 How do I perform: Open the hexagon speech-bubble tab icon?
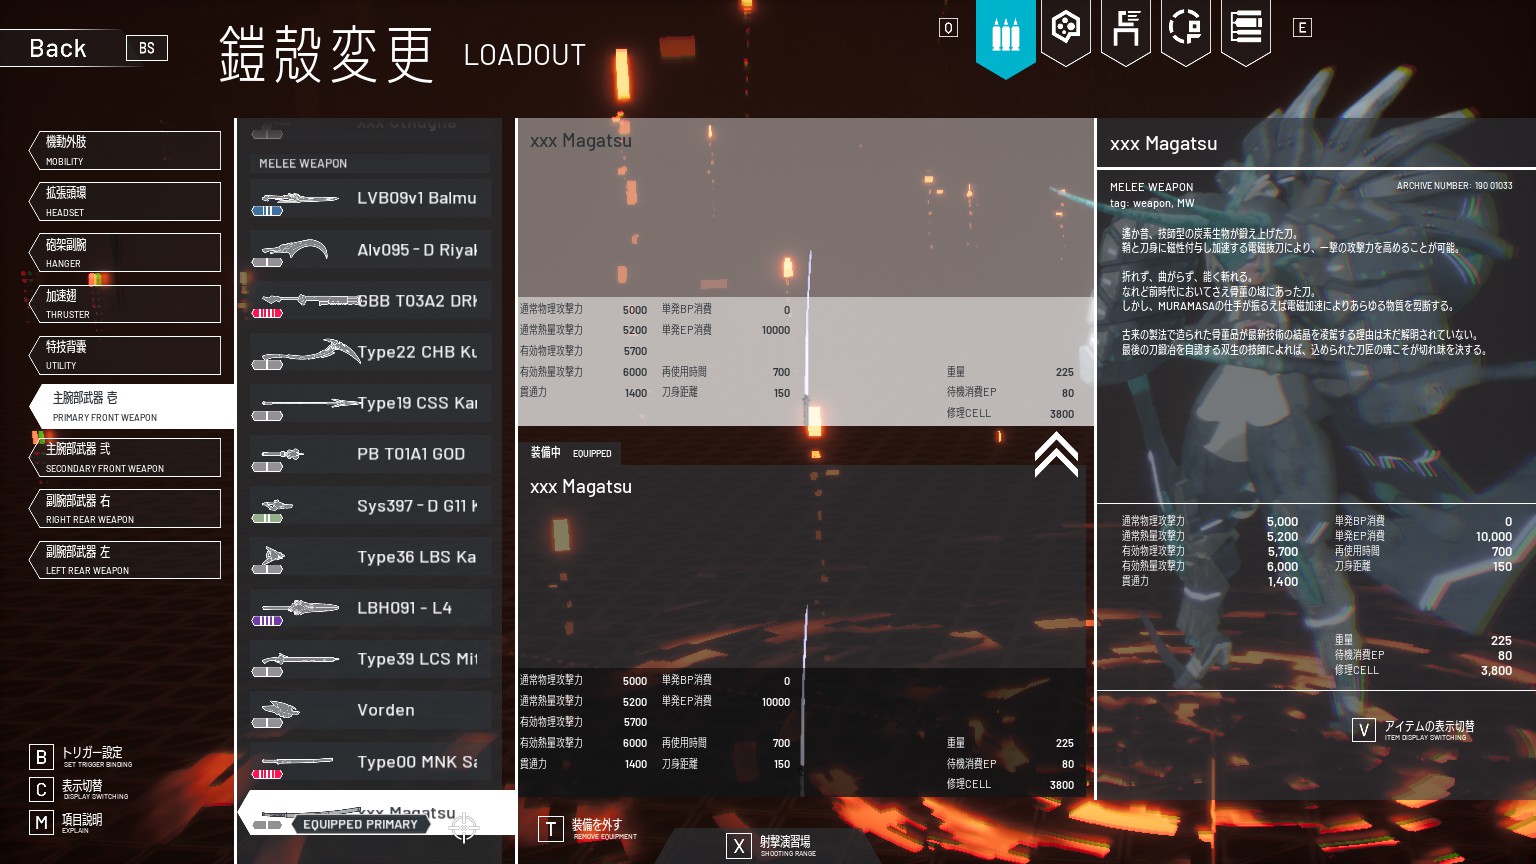tap(1065, 28)
